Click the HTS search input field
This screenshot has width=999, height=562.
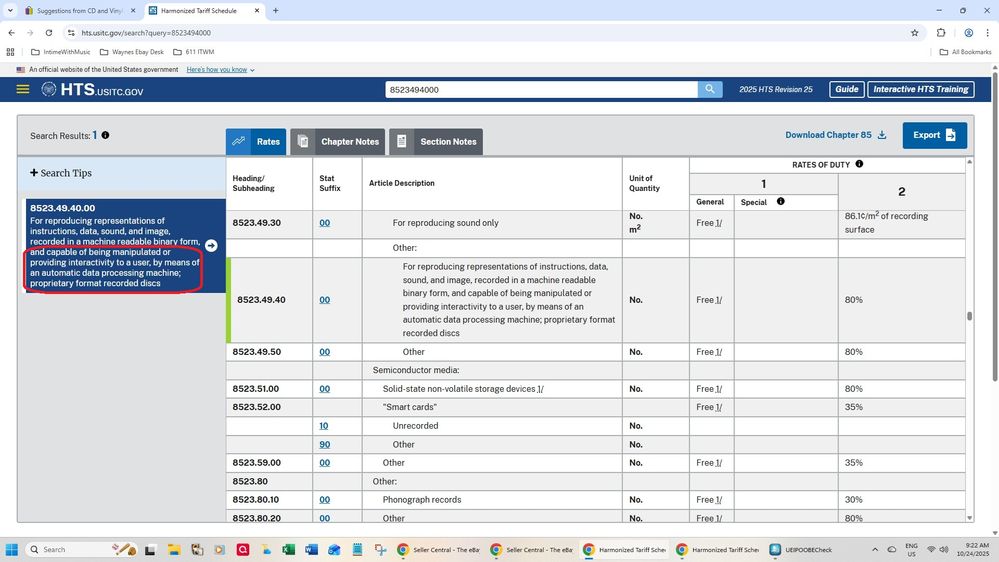(541, 89)
